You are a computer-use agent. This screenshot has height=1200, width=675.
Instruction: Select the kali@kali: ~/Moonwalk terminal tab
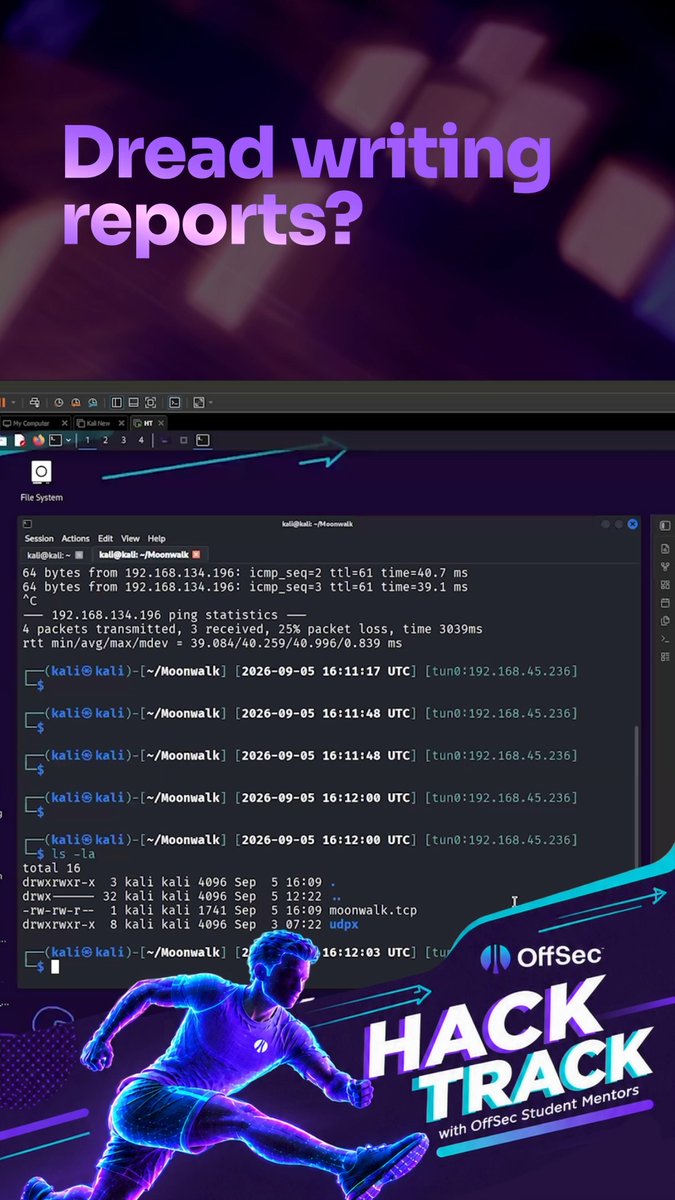(150, 554)
